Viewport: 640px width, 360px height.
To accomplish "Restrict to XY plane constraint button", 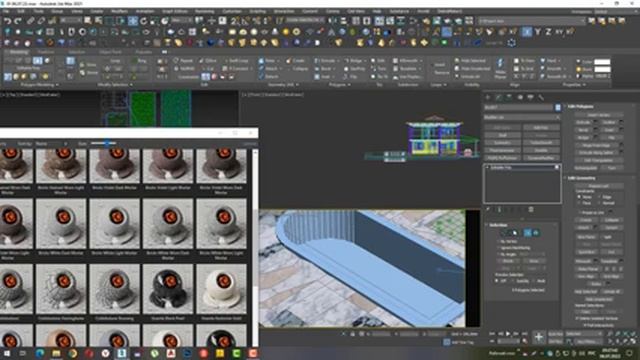I will tap(559, 31).
